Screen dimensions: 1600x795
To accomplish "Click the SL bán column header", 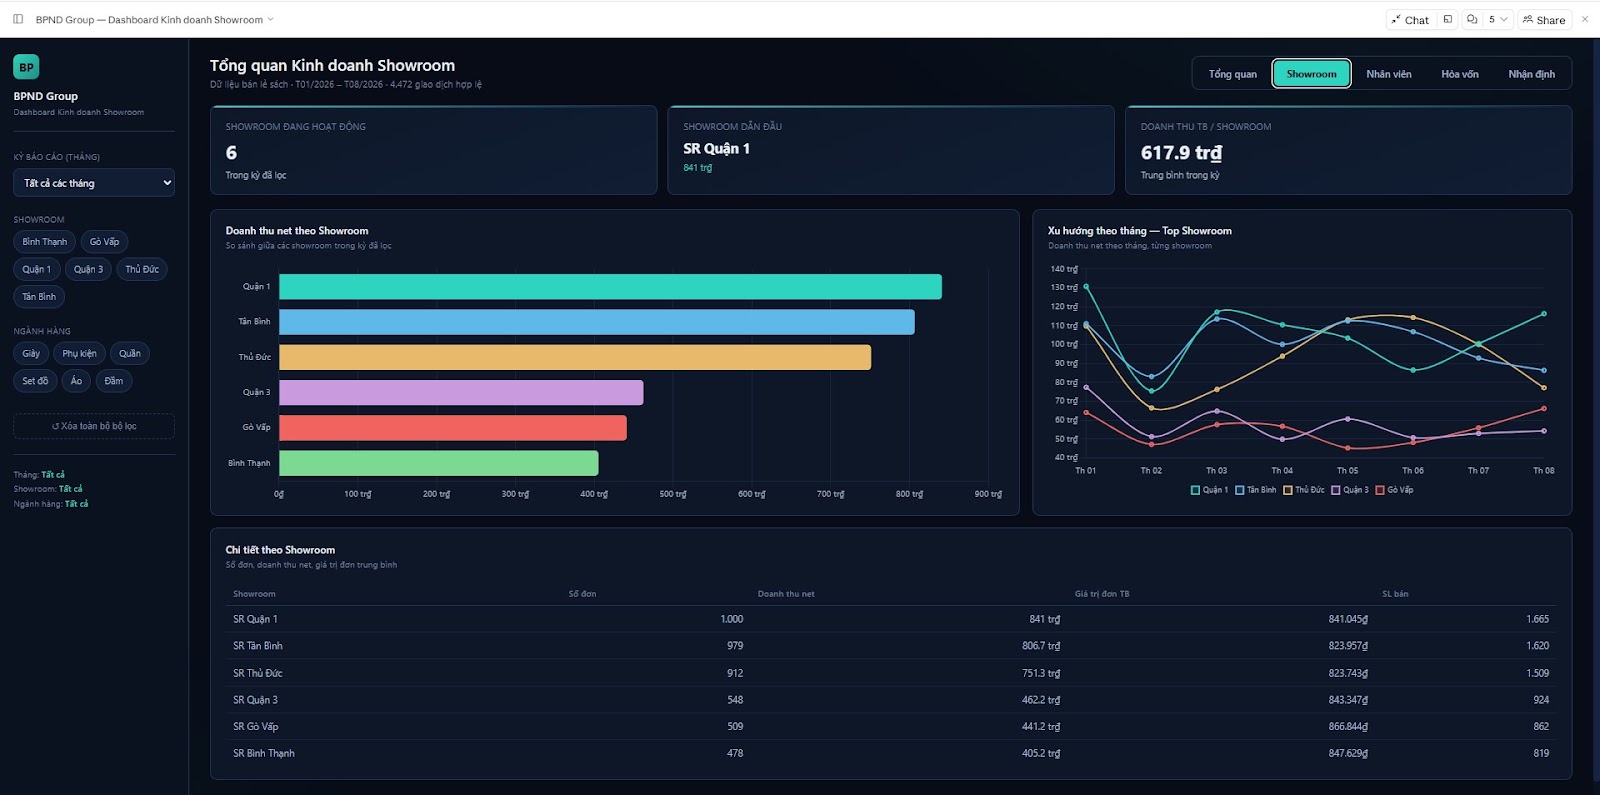I will 1395,594.
